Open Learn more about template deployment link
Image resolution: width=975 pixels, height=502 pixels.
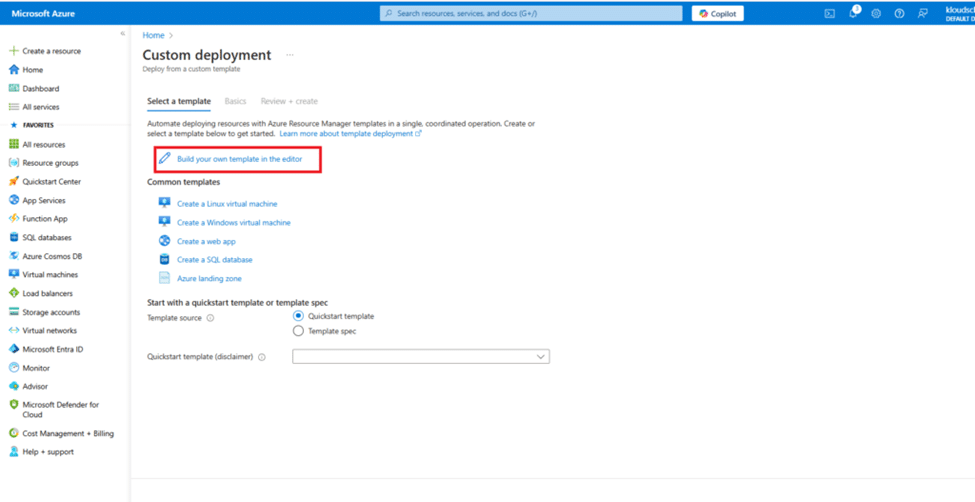349,133
